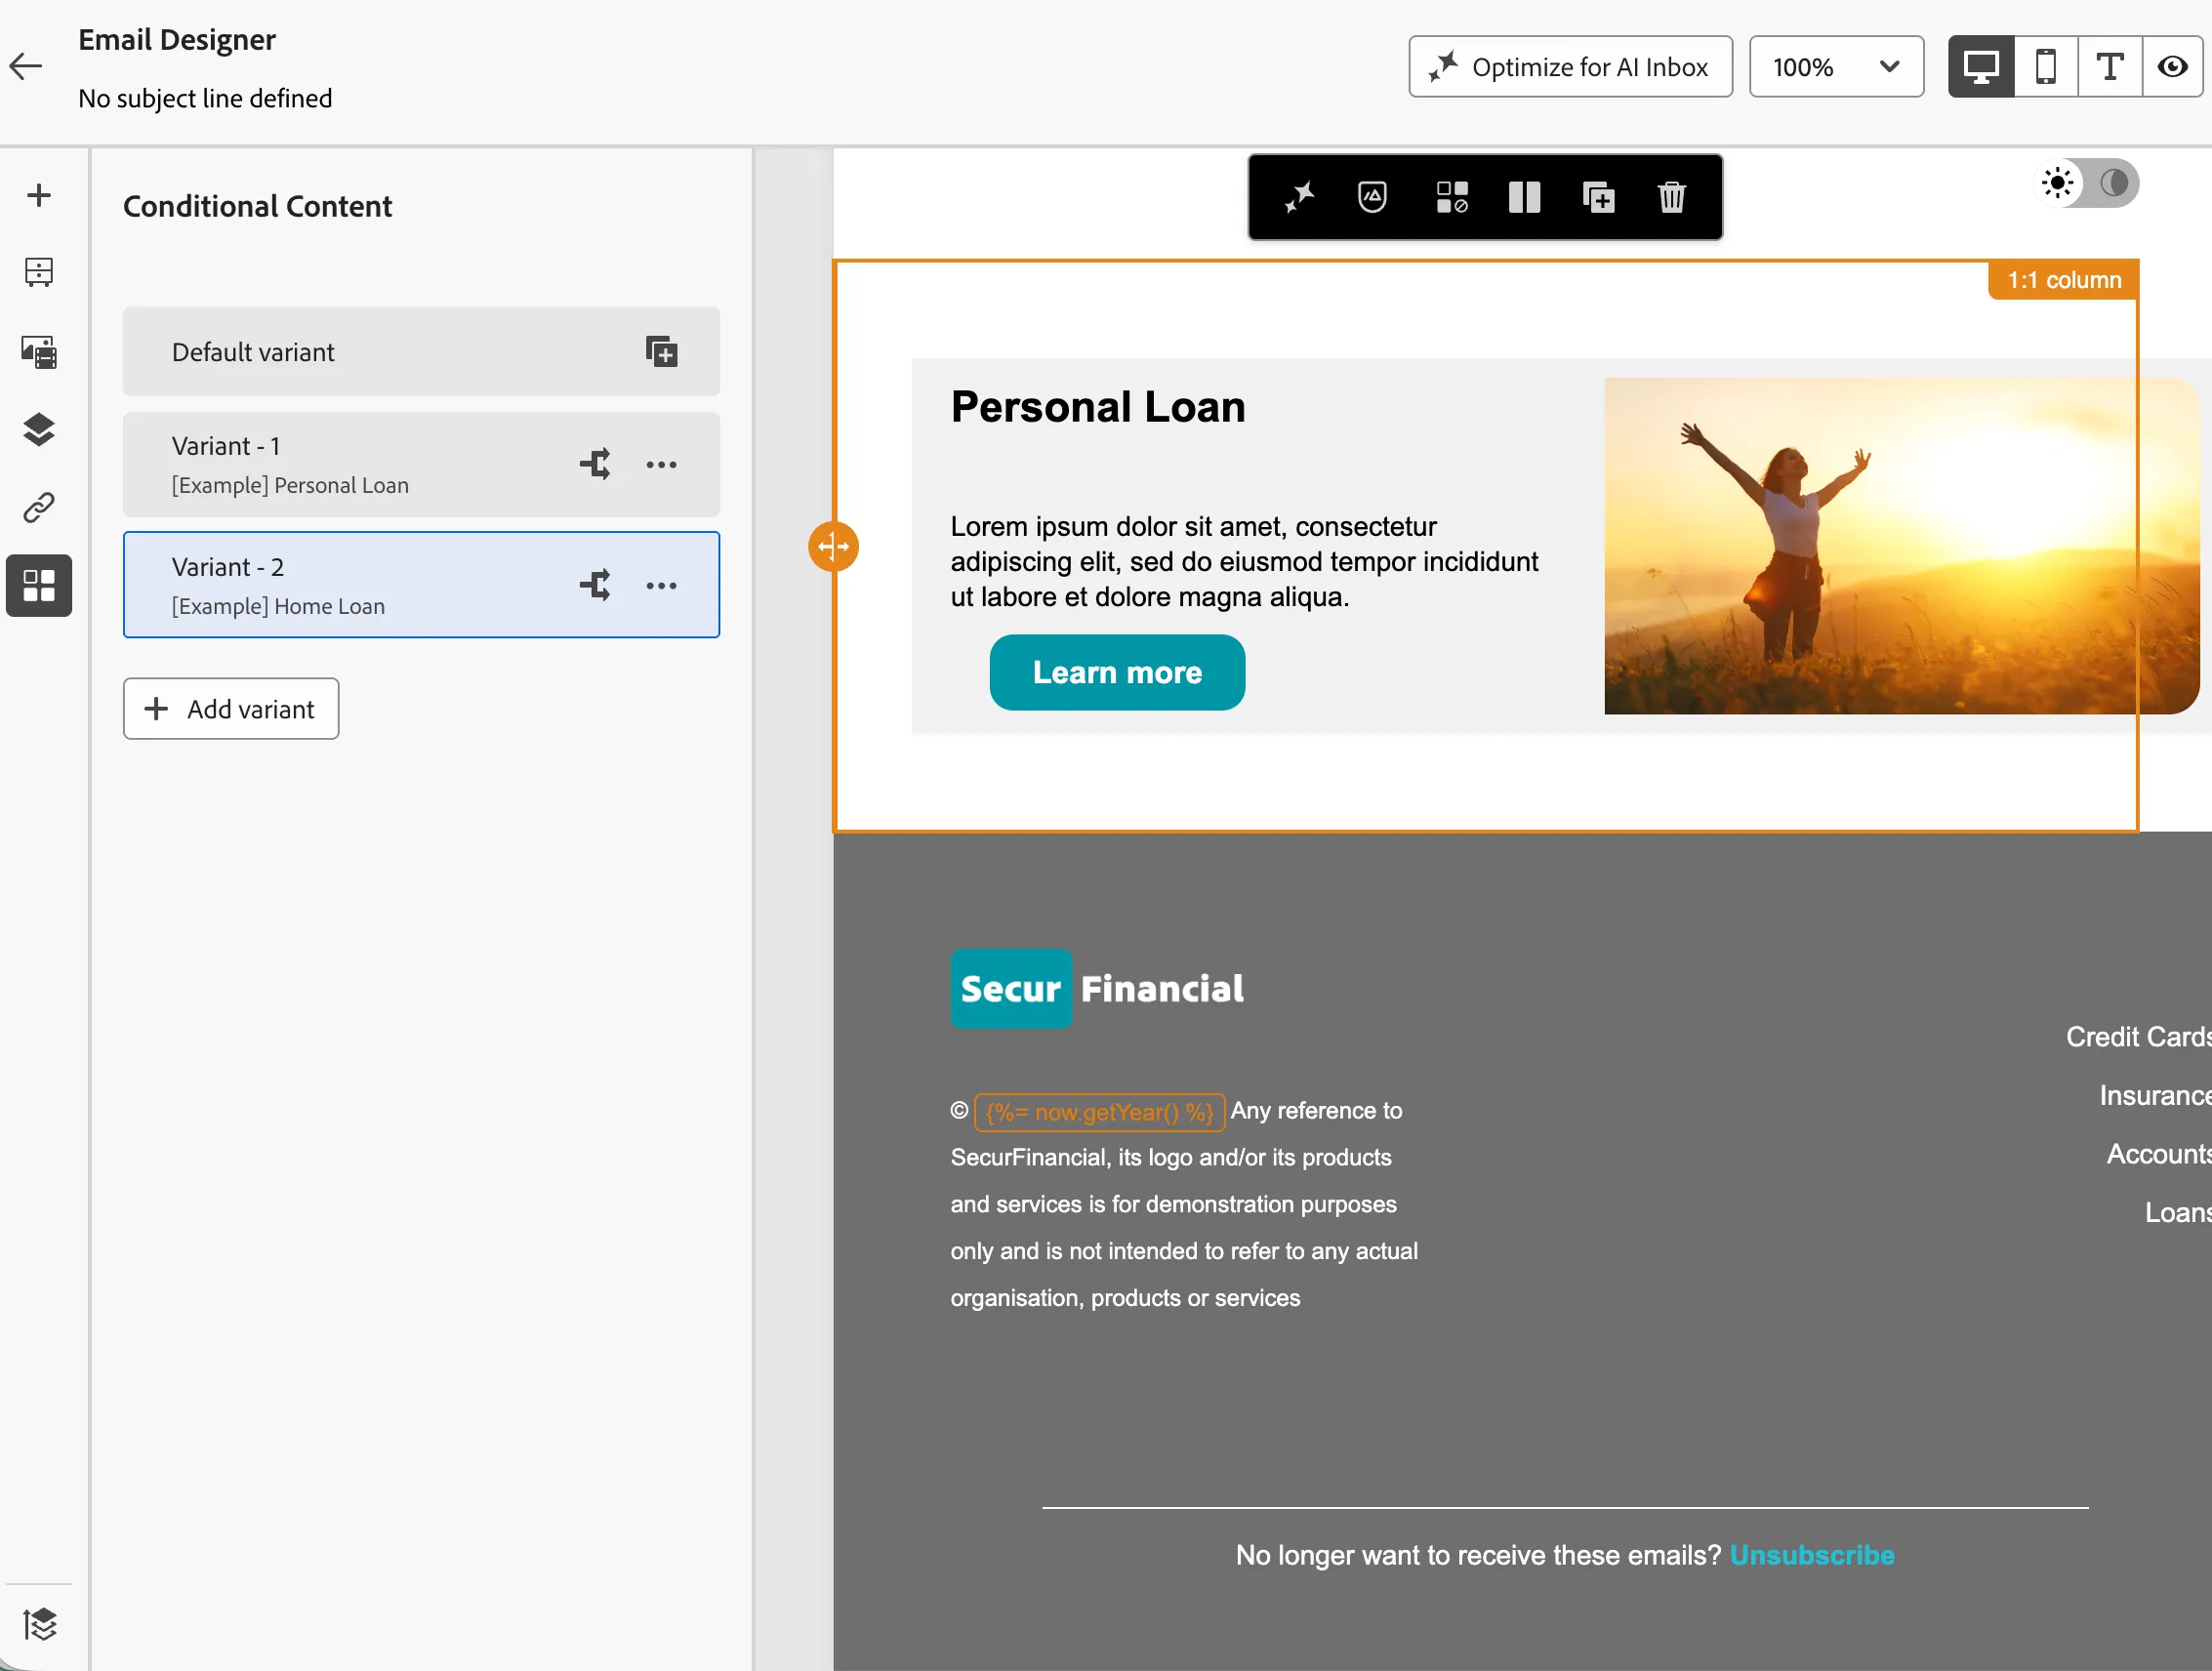The width and height of the screenshot is (2212, 1671).
Task: Click Optimize for AI Inbox button
Action: 1570,67
